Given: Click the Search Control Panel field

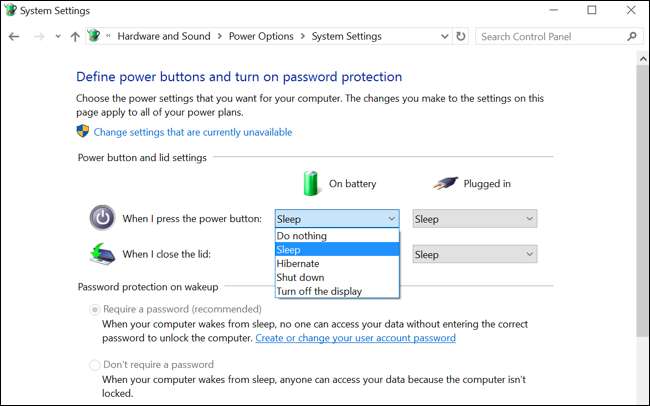Looking at the screenshot, I should pos(550,36).
